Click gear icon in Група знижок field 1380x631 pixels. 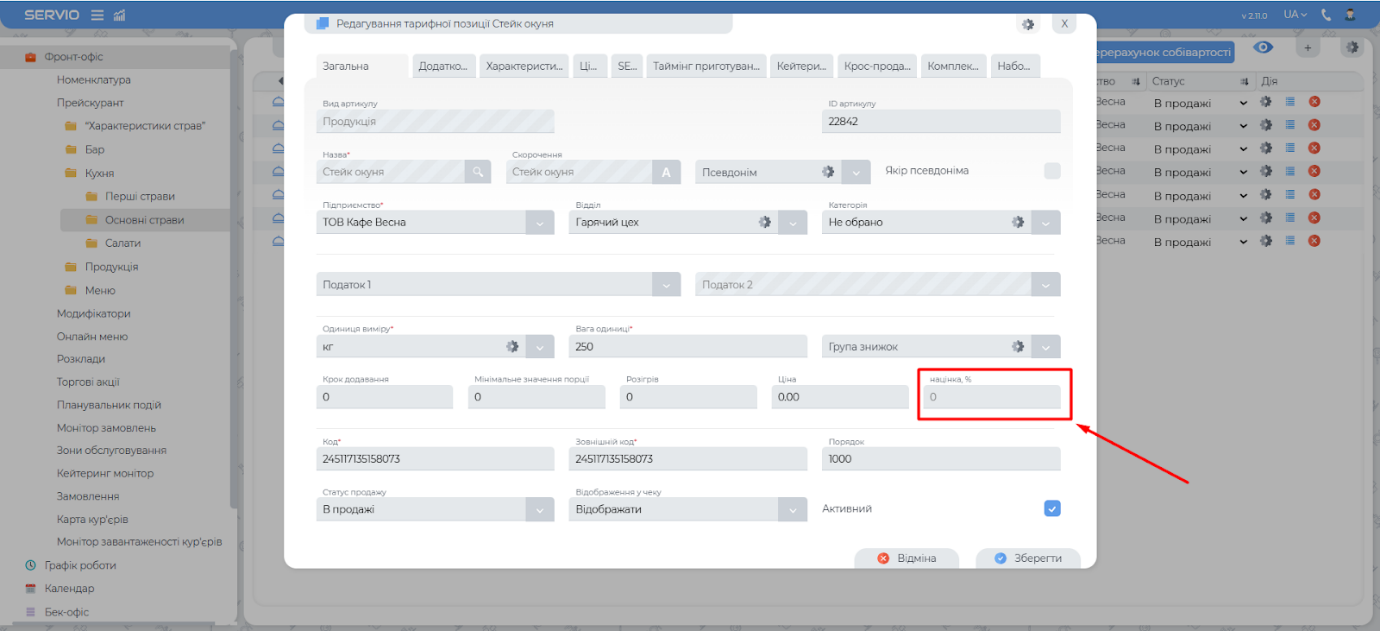tap(1018, 346)
